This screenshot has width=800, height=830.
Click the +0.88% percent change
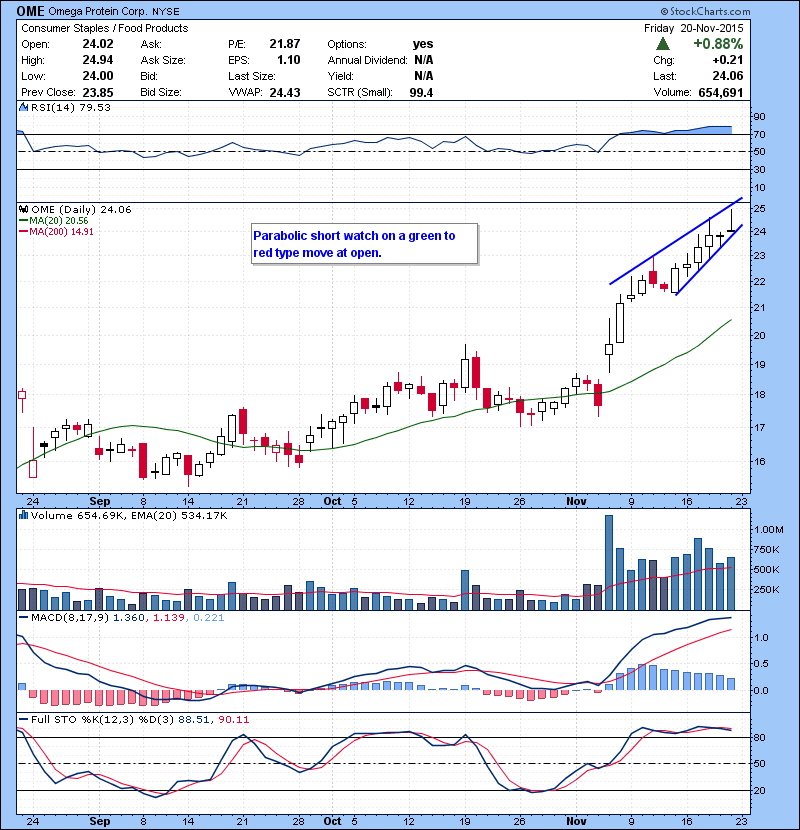tap(718, 43)
